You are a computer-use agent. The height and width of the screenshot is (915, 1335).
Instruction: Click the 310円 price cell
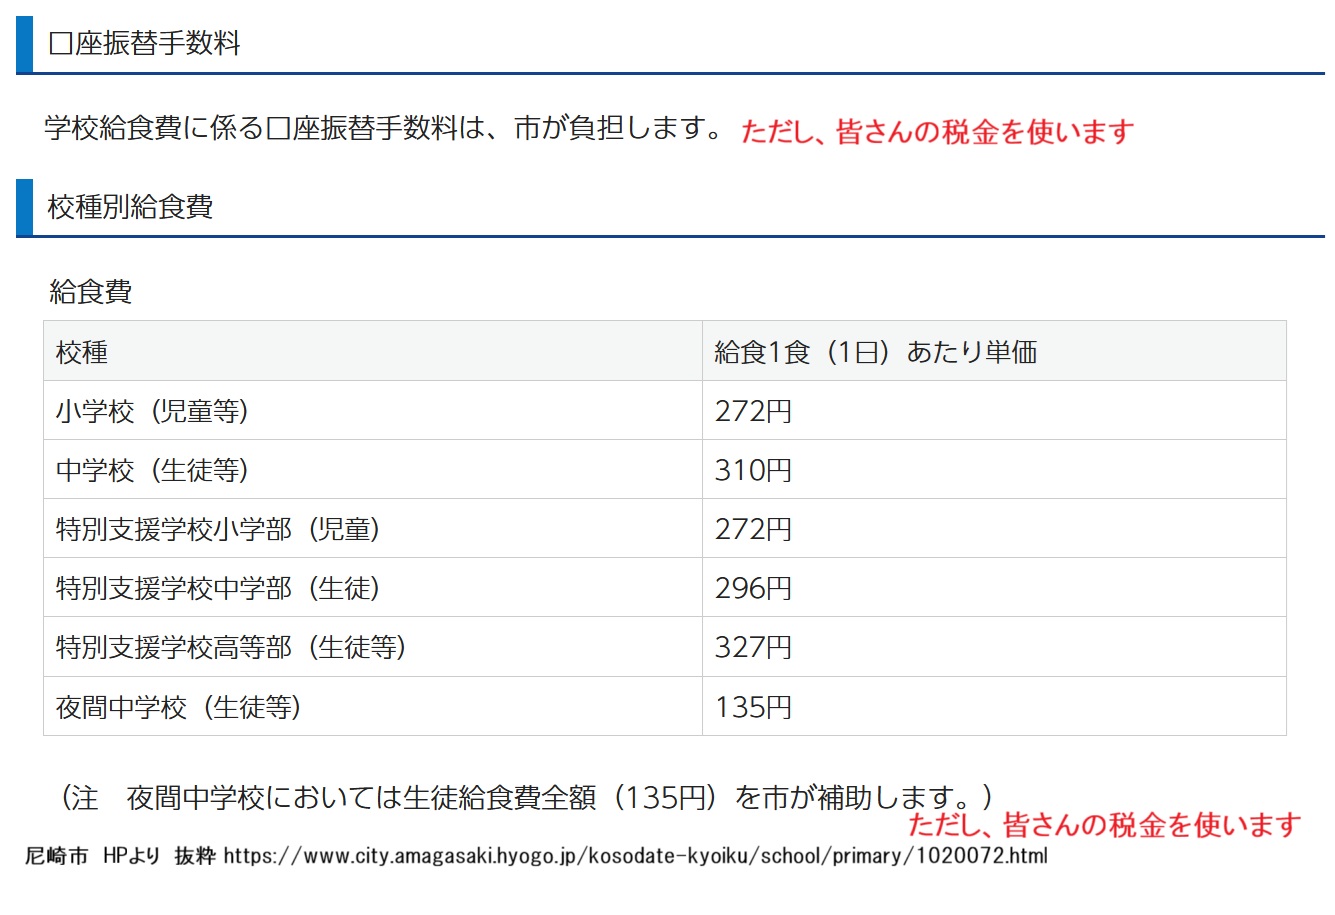coord(753,470)
